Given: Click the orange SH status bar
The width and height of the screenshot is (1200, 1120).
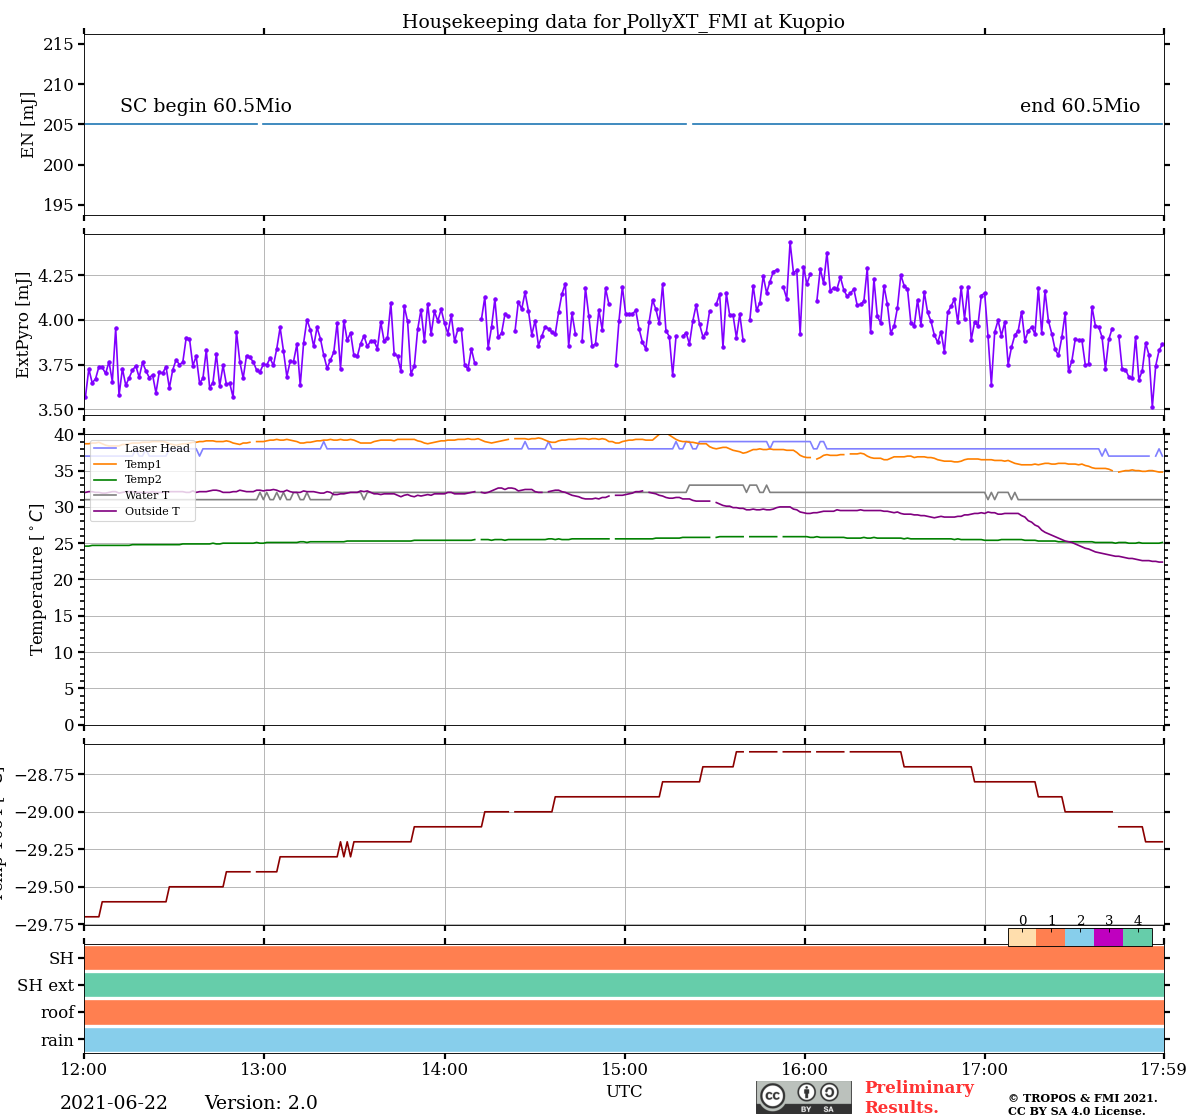Looking at the screenshot, I should (x=624, y=958).
